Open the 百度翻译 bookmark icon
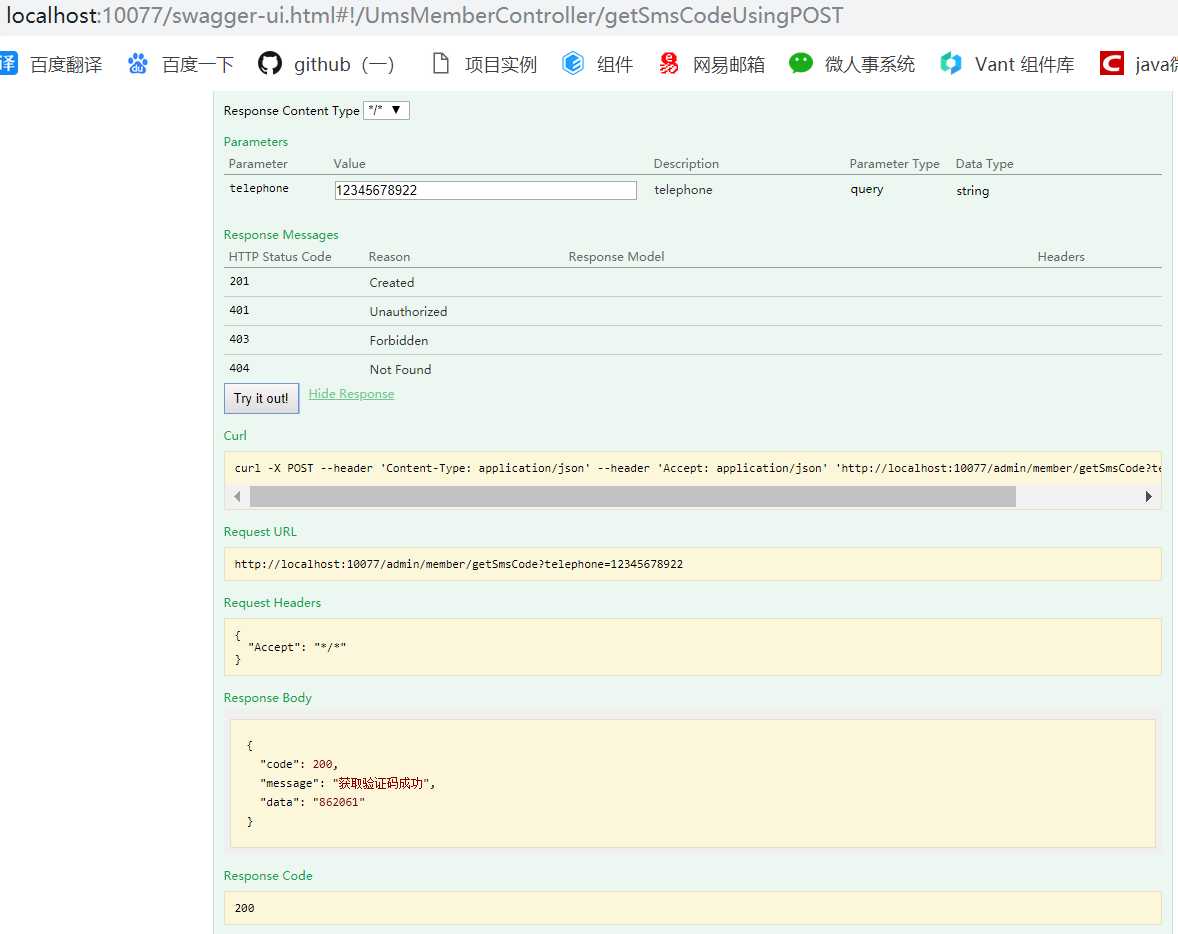The width and height of the screenshot is (1178, 934). click(8, 63)
